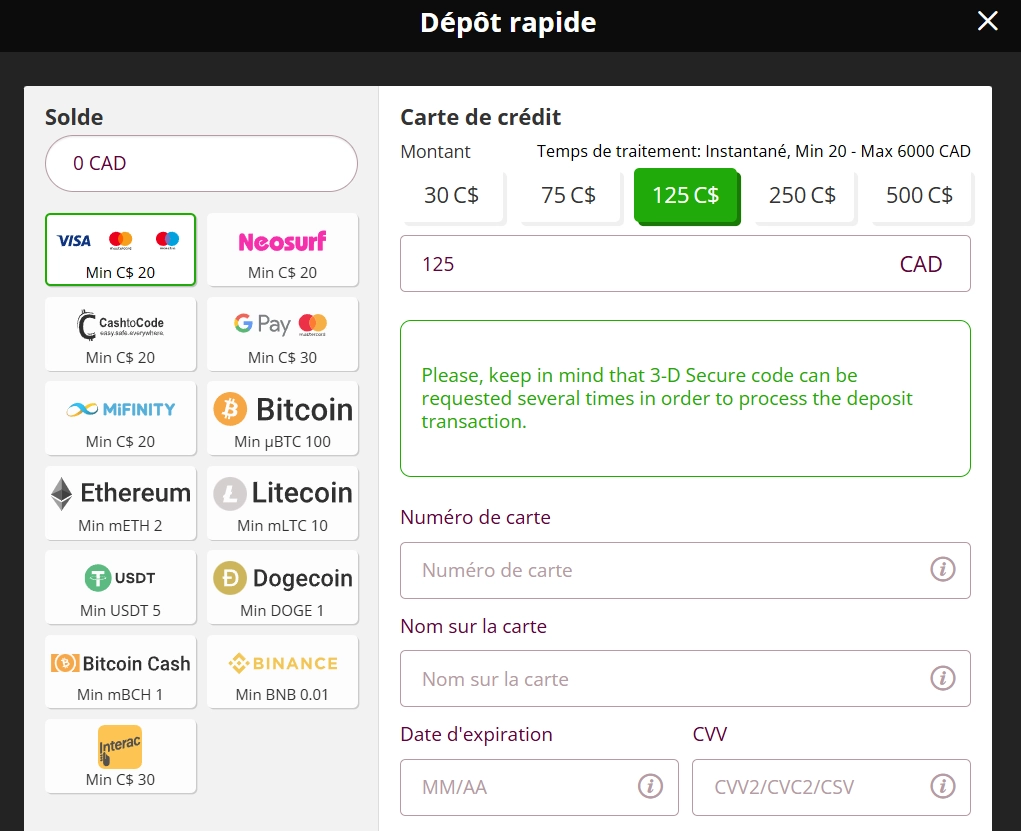Select the 500 C$ amount option
Image resolution: width=1021 pixels, height=831 pixels.
tap(918, 195)
